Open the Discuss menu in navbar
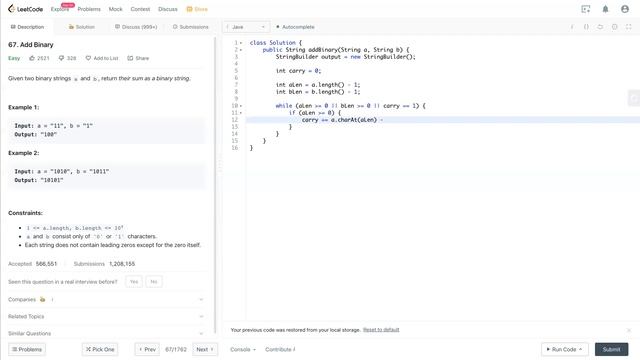This screenshot has width=640, height=360. click(x=168, y=9)
